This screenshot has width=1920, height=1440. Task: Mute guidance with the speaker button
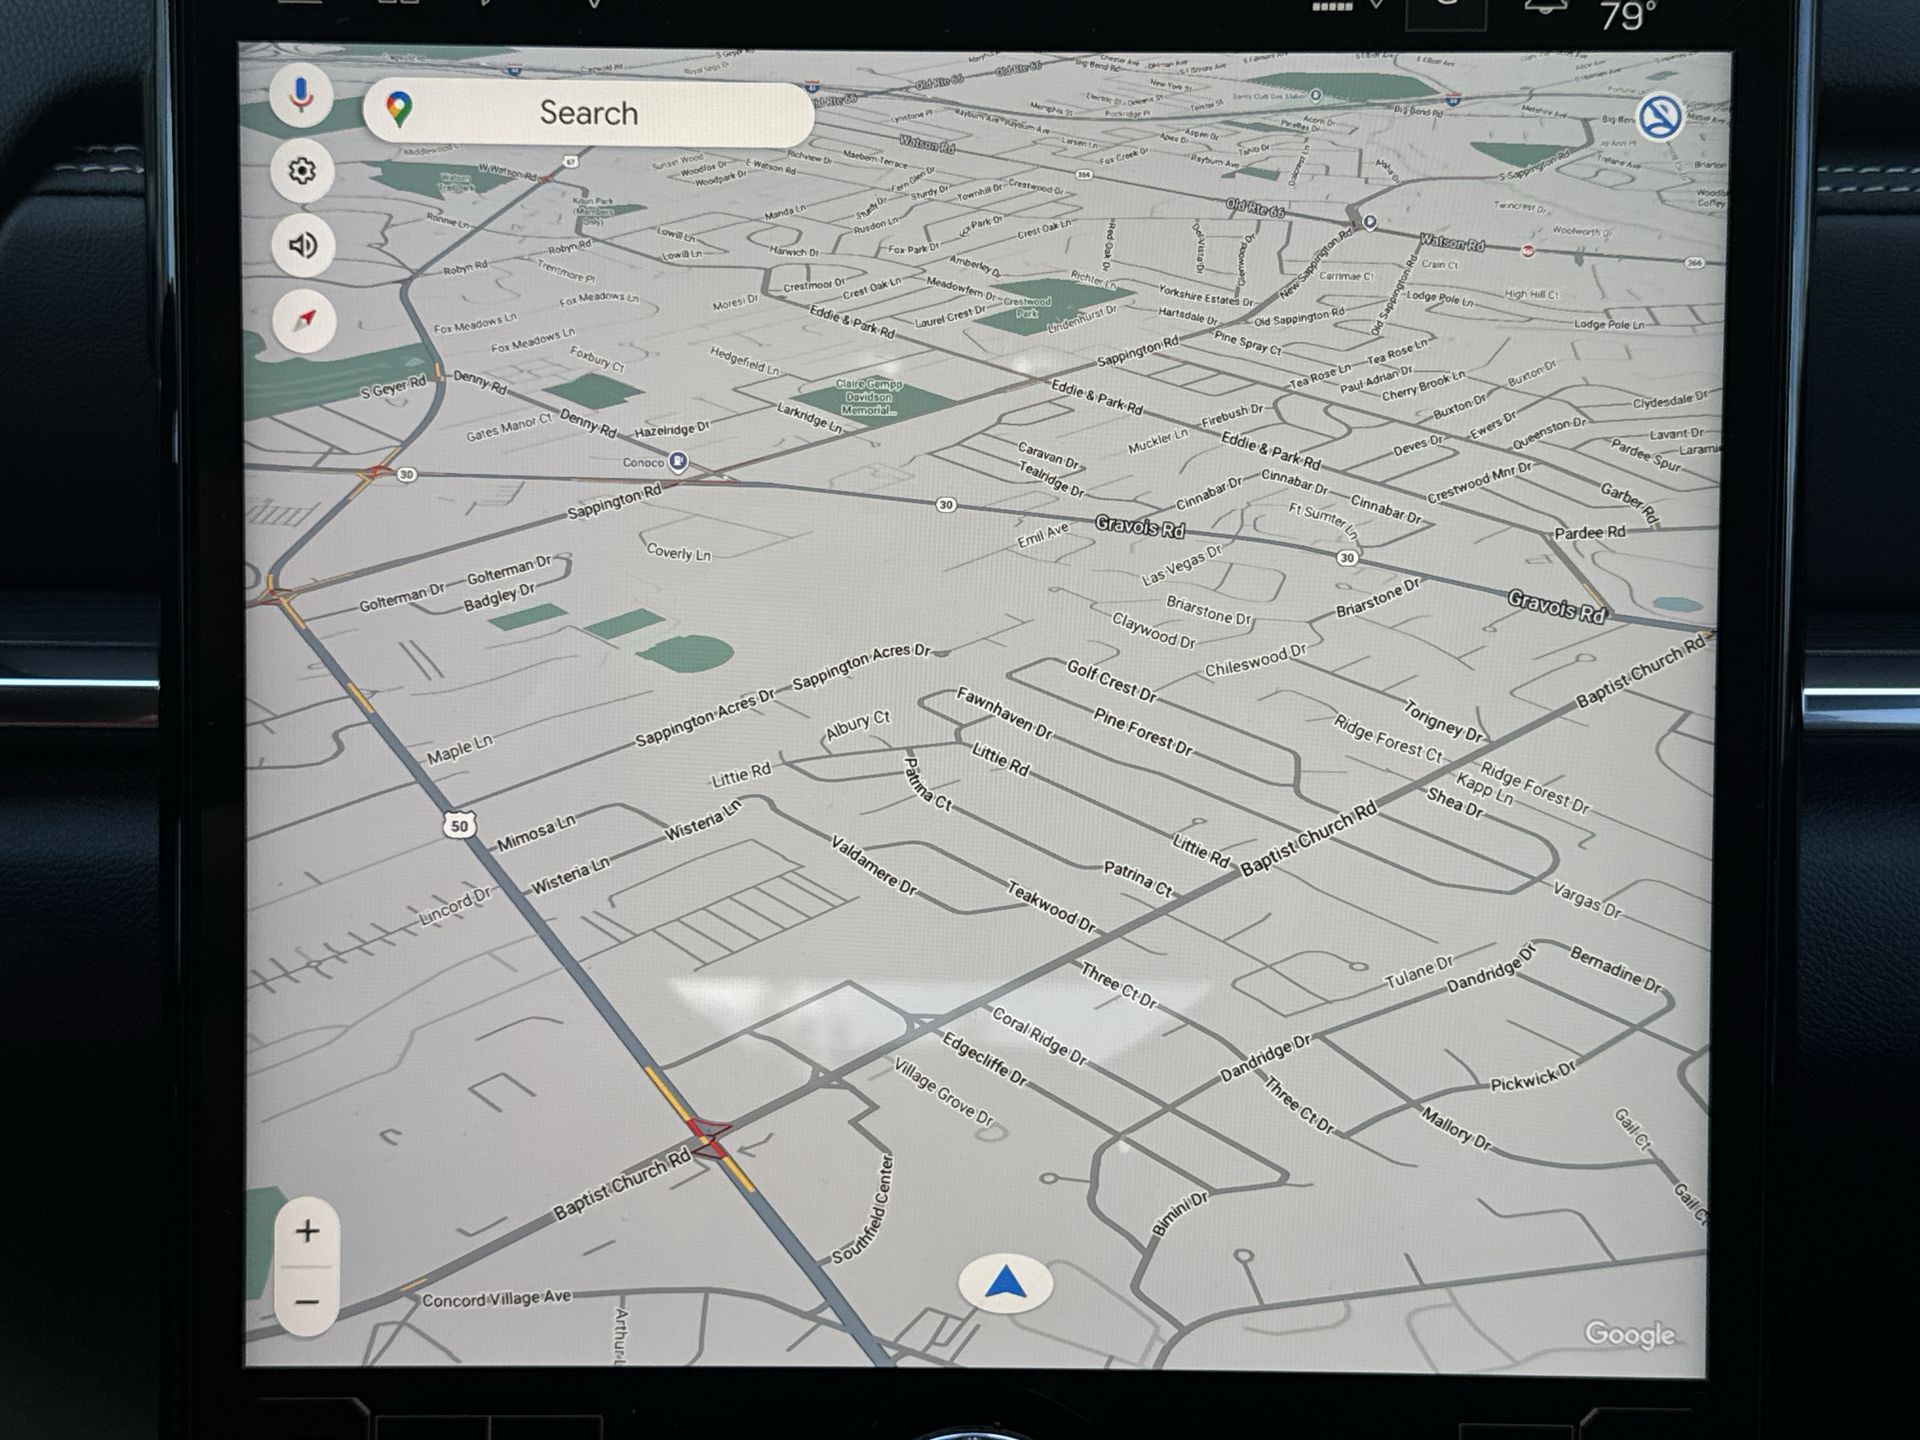(x=302, y=245)
